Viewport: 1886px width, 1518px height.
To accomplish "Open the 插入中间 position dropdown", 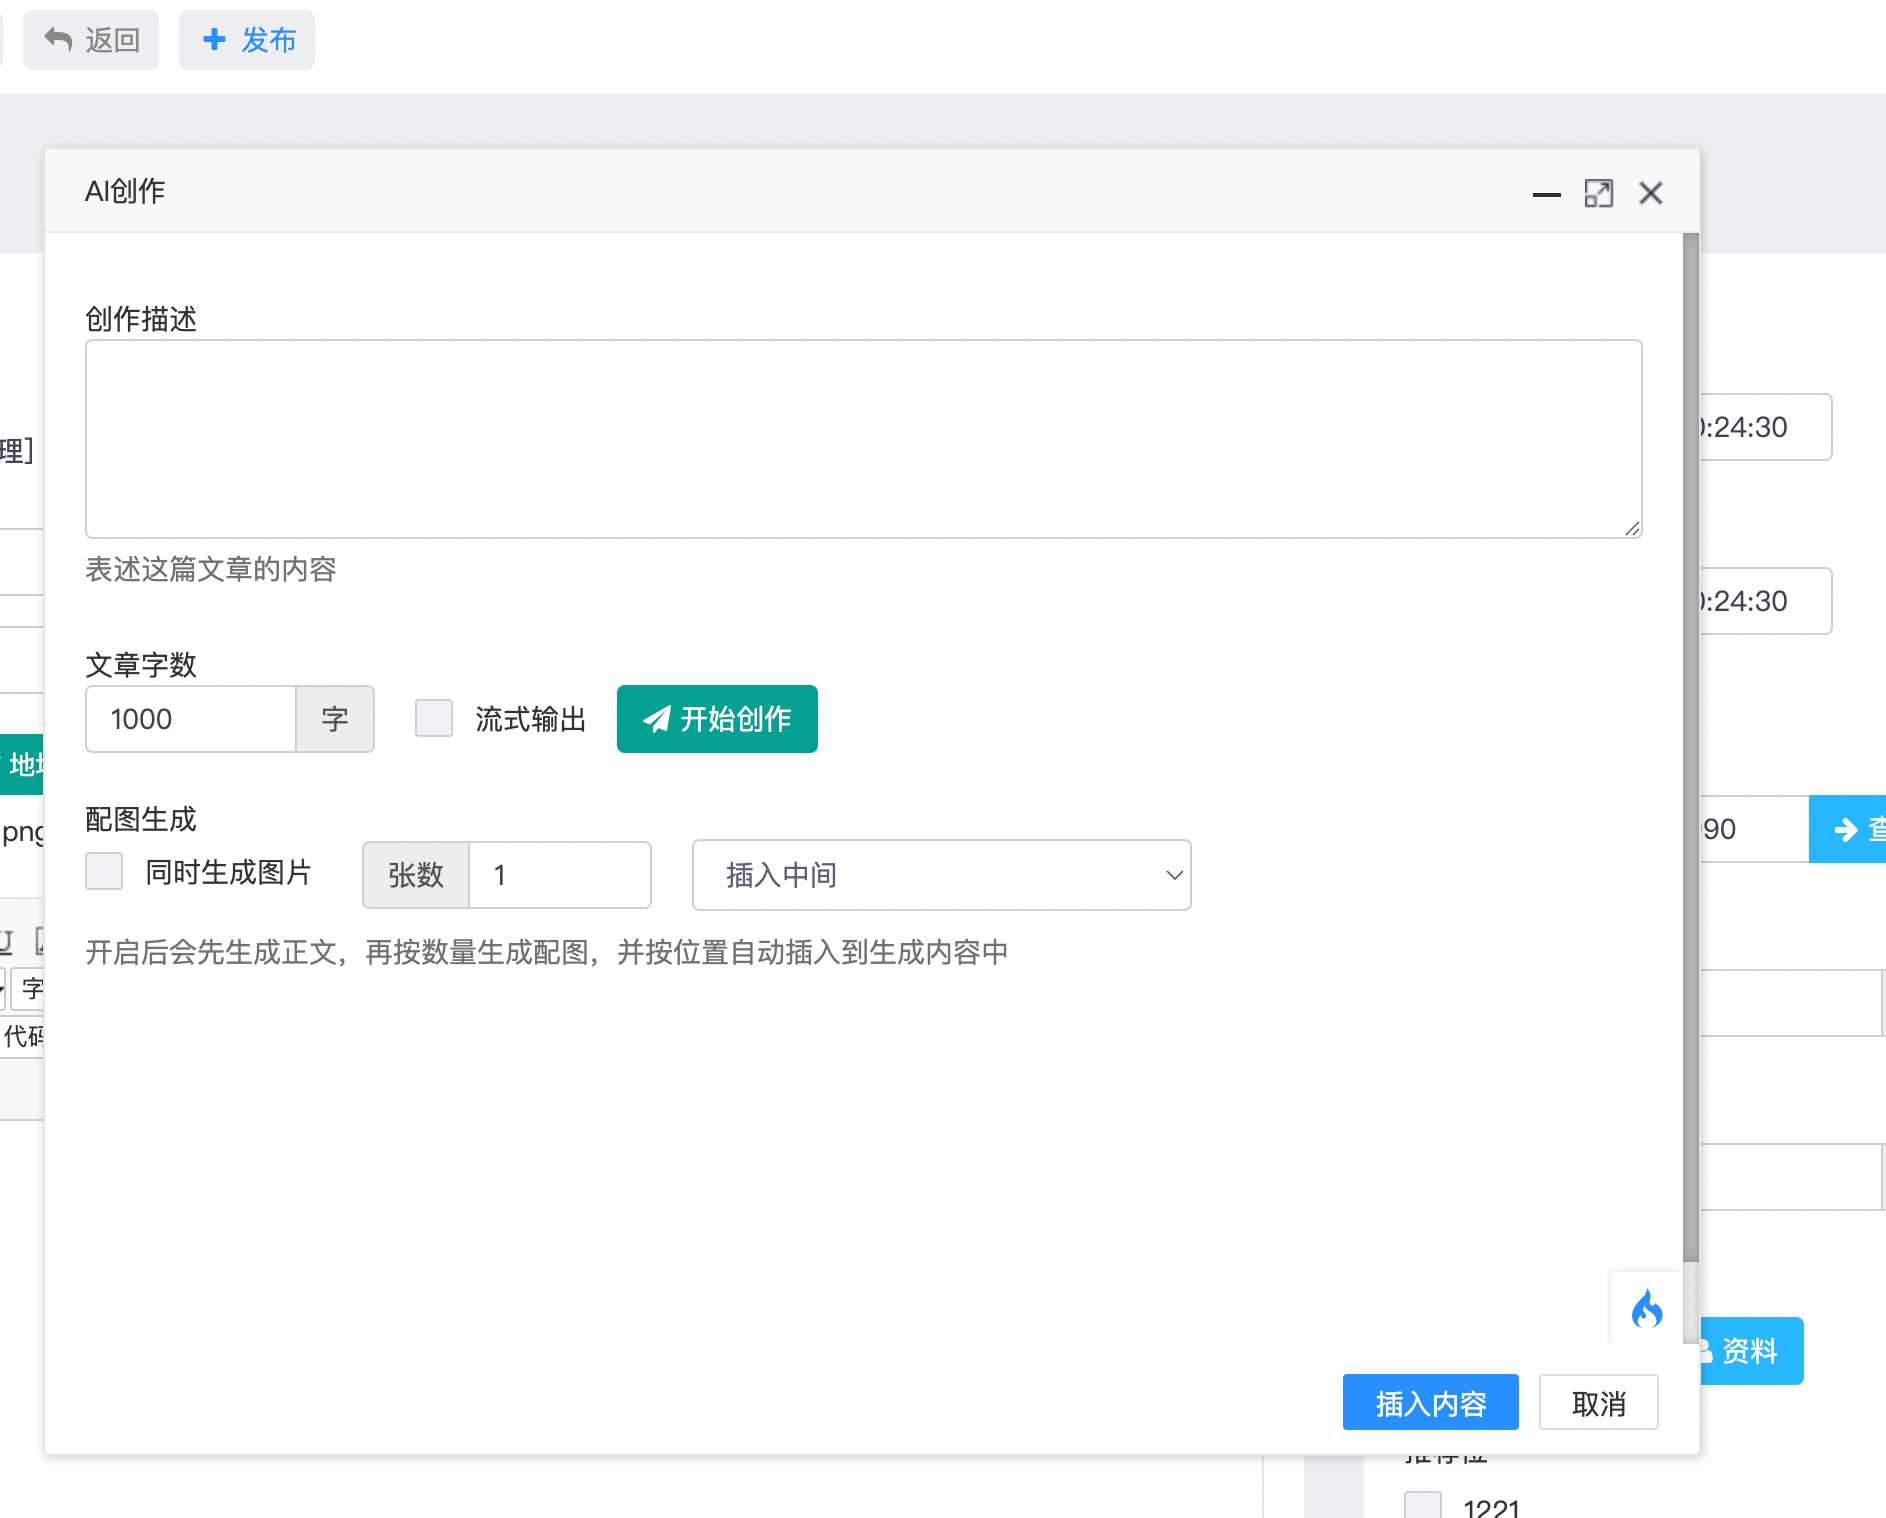I will point(941,875).
